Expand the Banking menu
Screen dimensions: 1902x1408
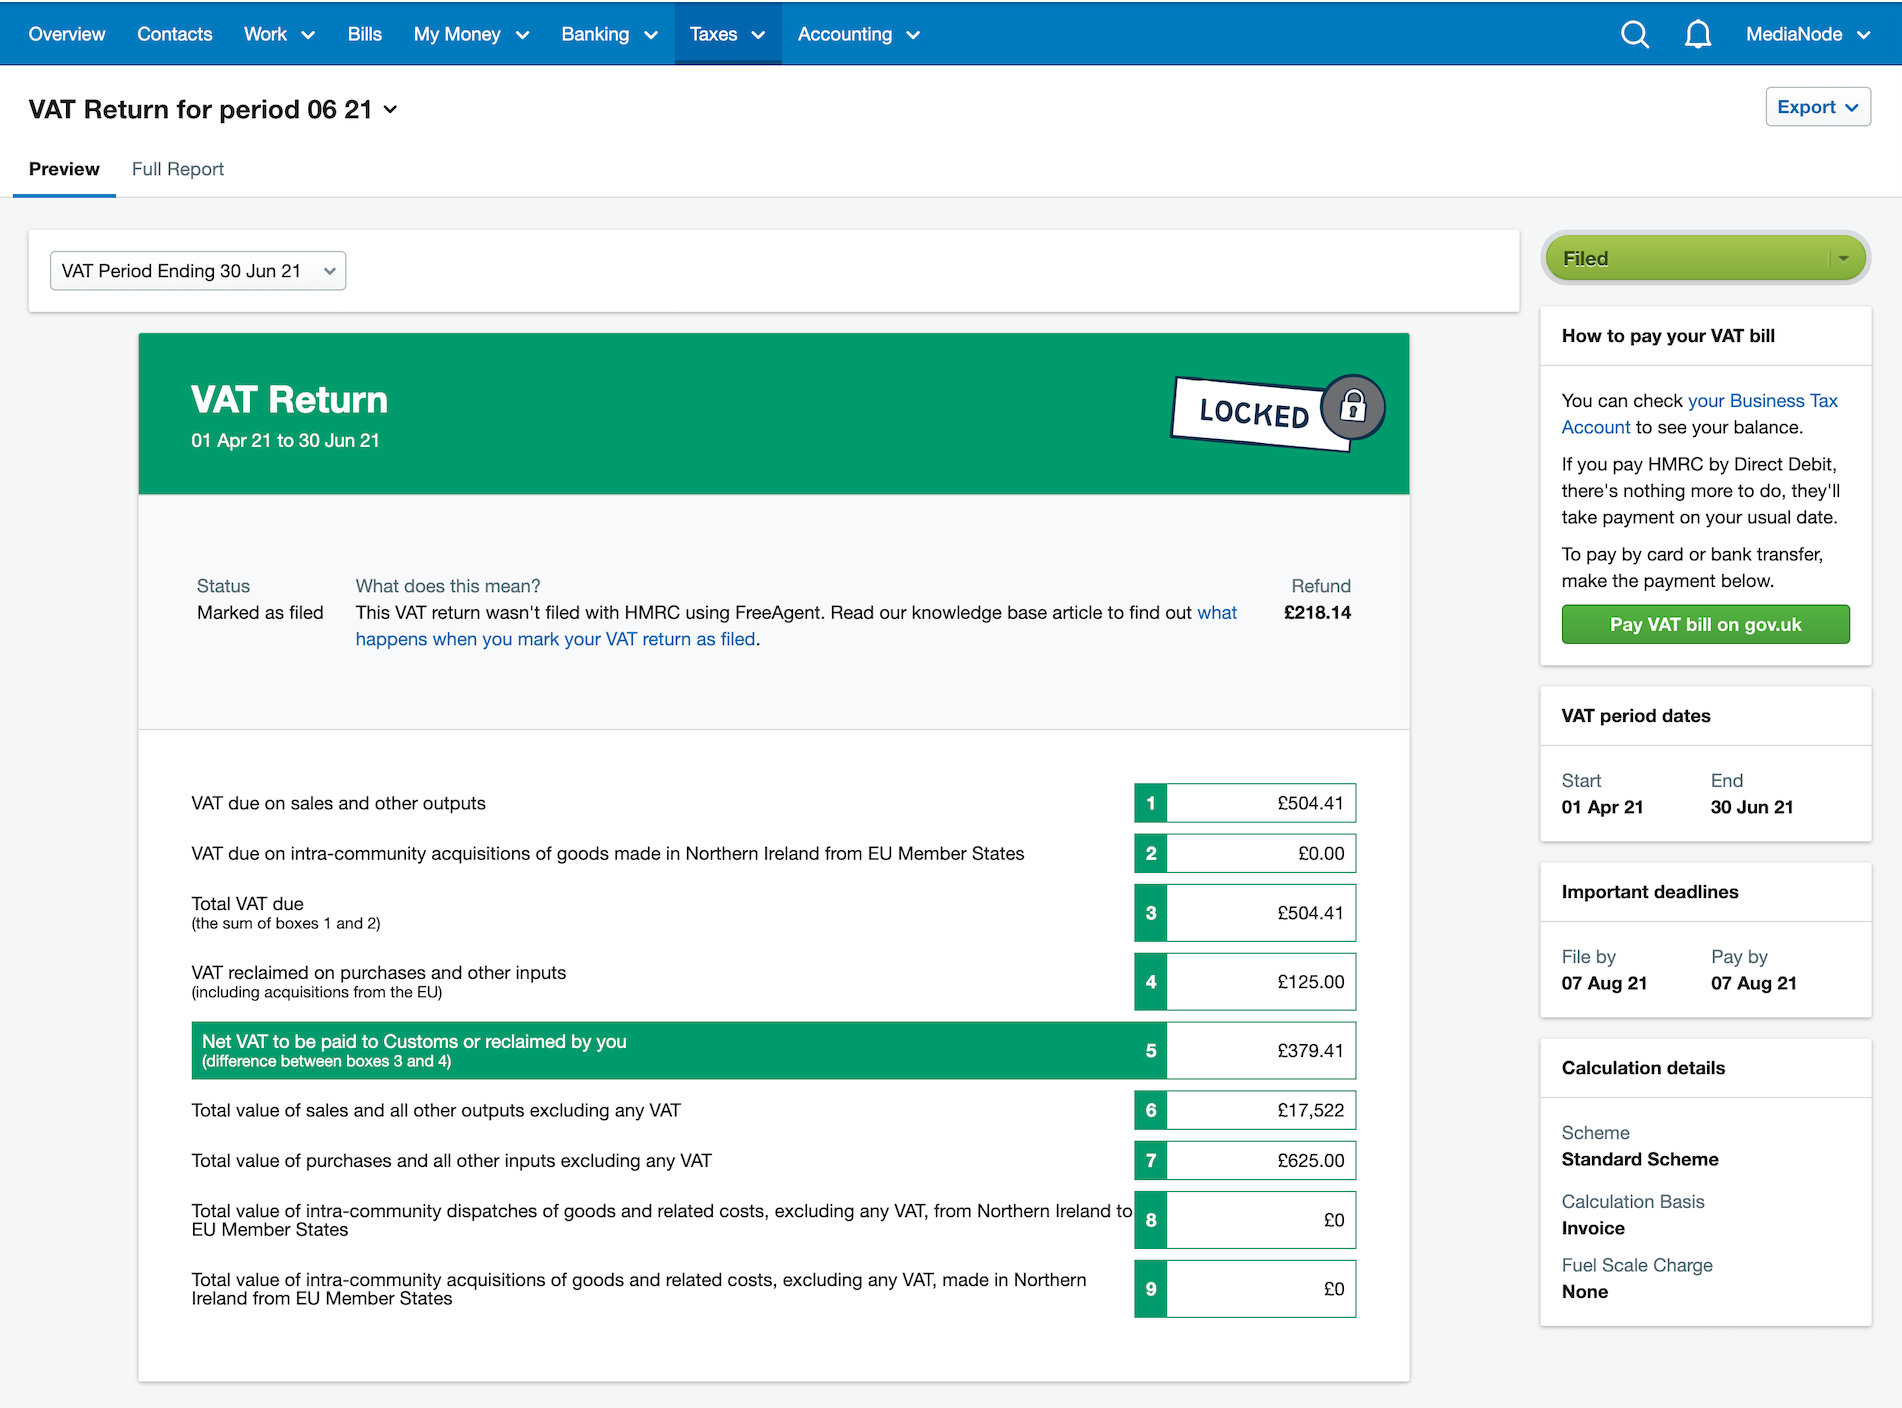(609, 33)
